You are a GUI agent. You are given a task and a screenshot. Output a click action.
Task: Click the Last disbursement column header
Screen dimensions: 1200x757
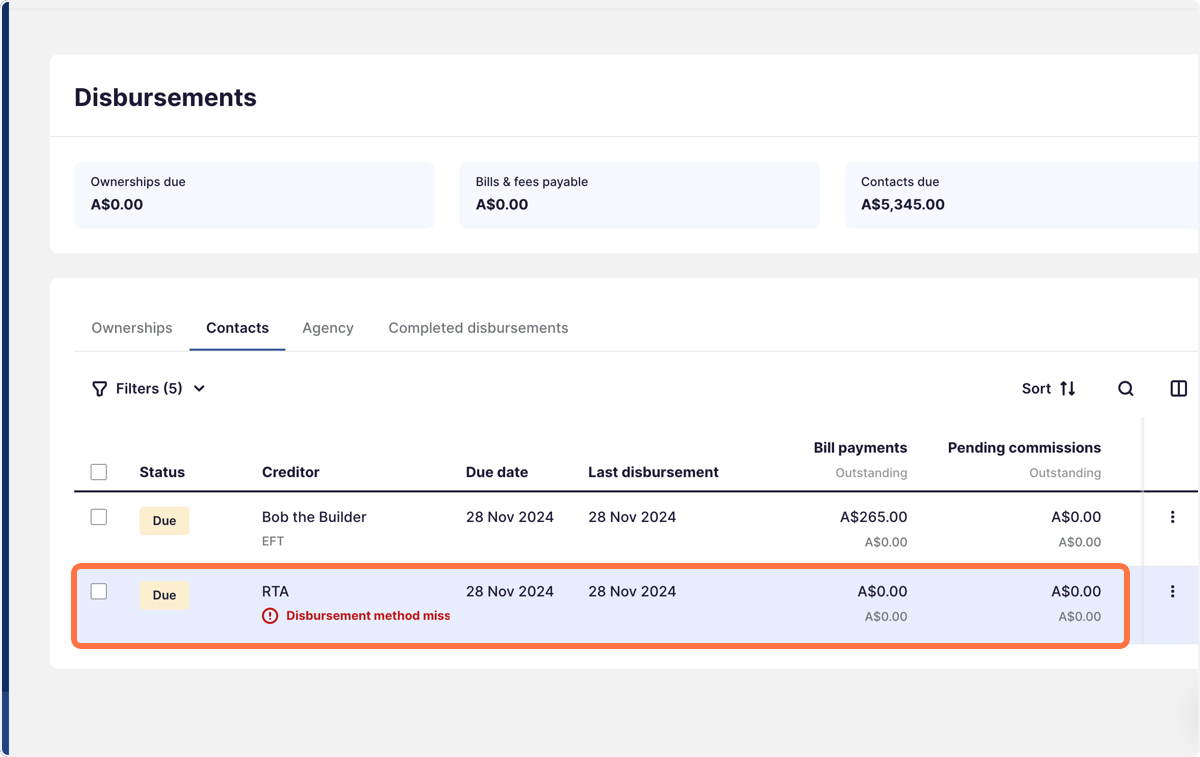click(x=653, y=472)
